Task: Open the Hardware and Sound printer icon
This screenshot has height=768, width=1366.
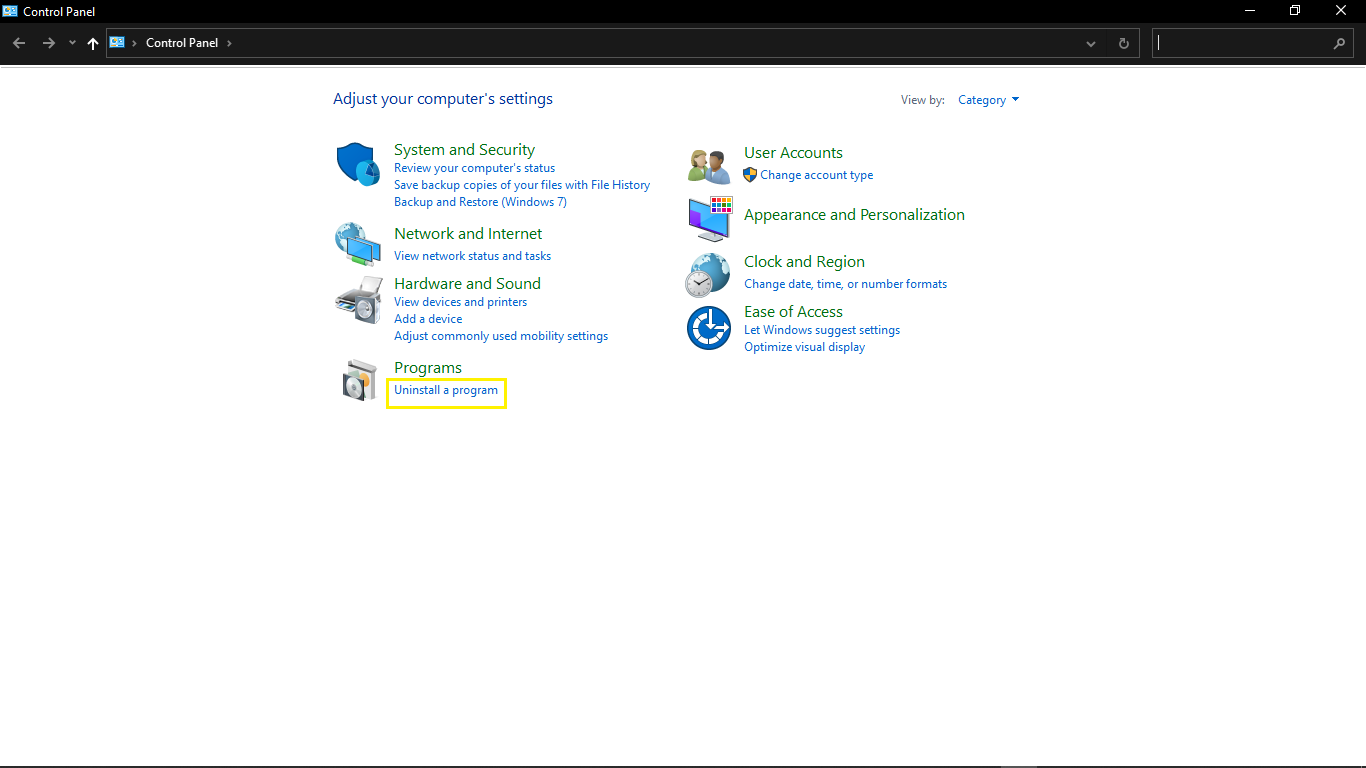Action: point(358,299)
